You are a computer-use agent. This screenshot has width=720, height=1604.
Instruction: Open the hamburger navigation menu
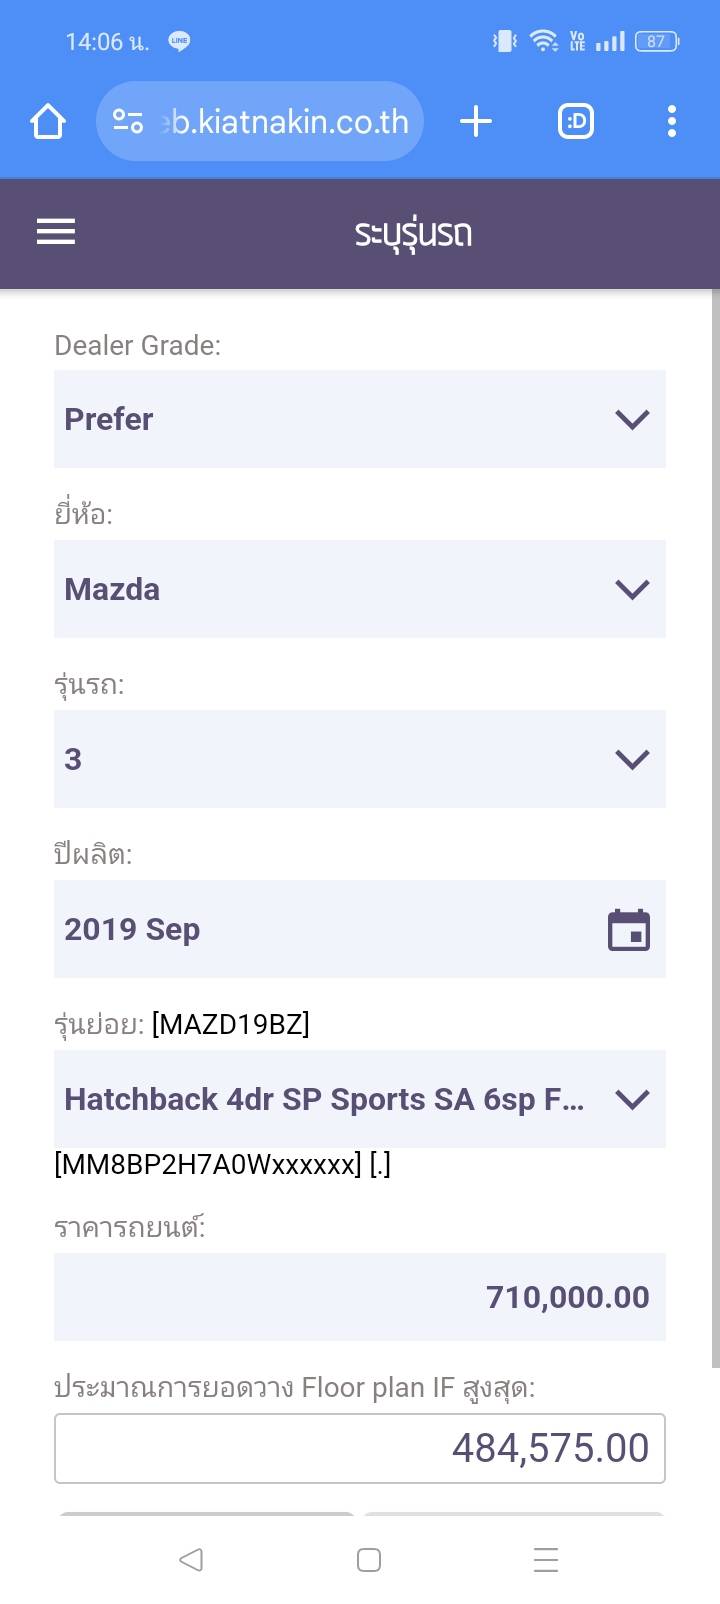[56, 232]
